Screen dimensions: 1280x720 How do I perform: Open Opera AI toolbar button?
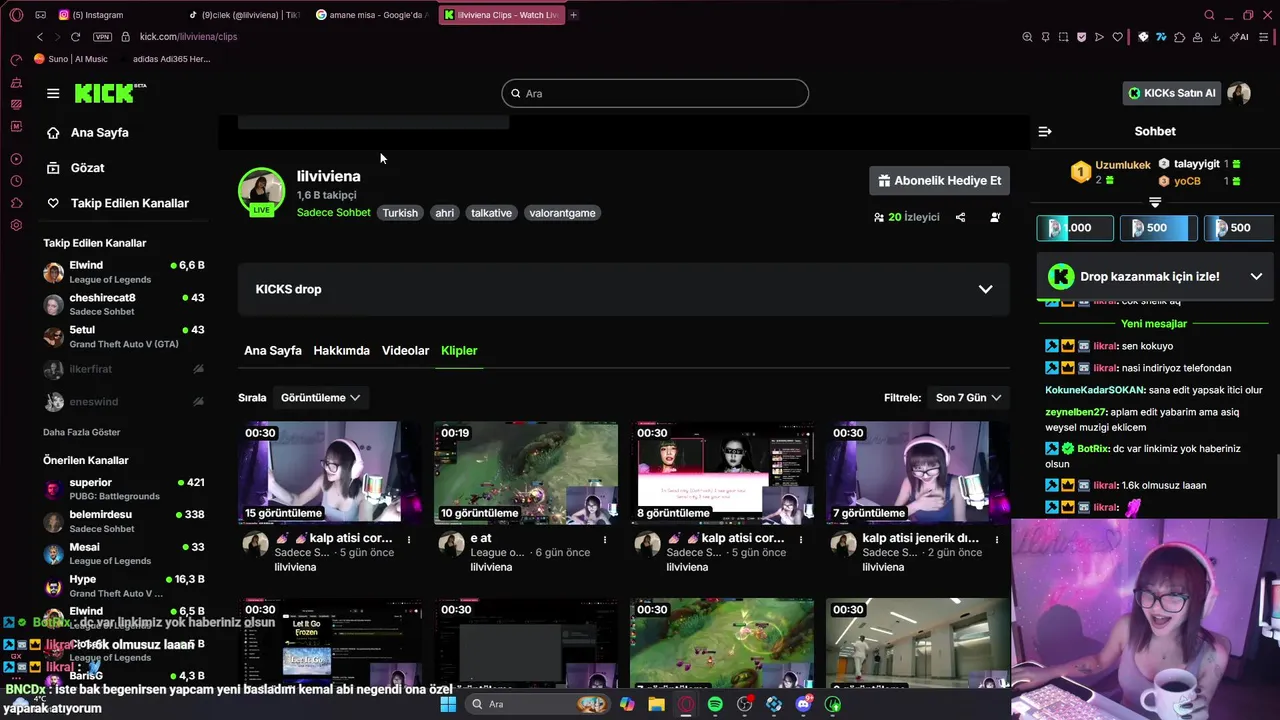pos(1240,37)
